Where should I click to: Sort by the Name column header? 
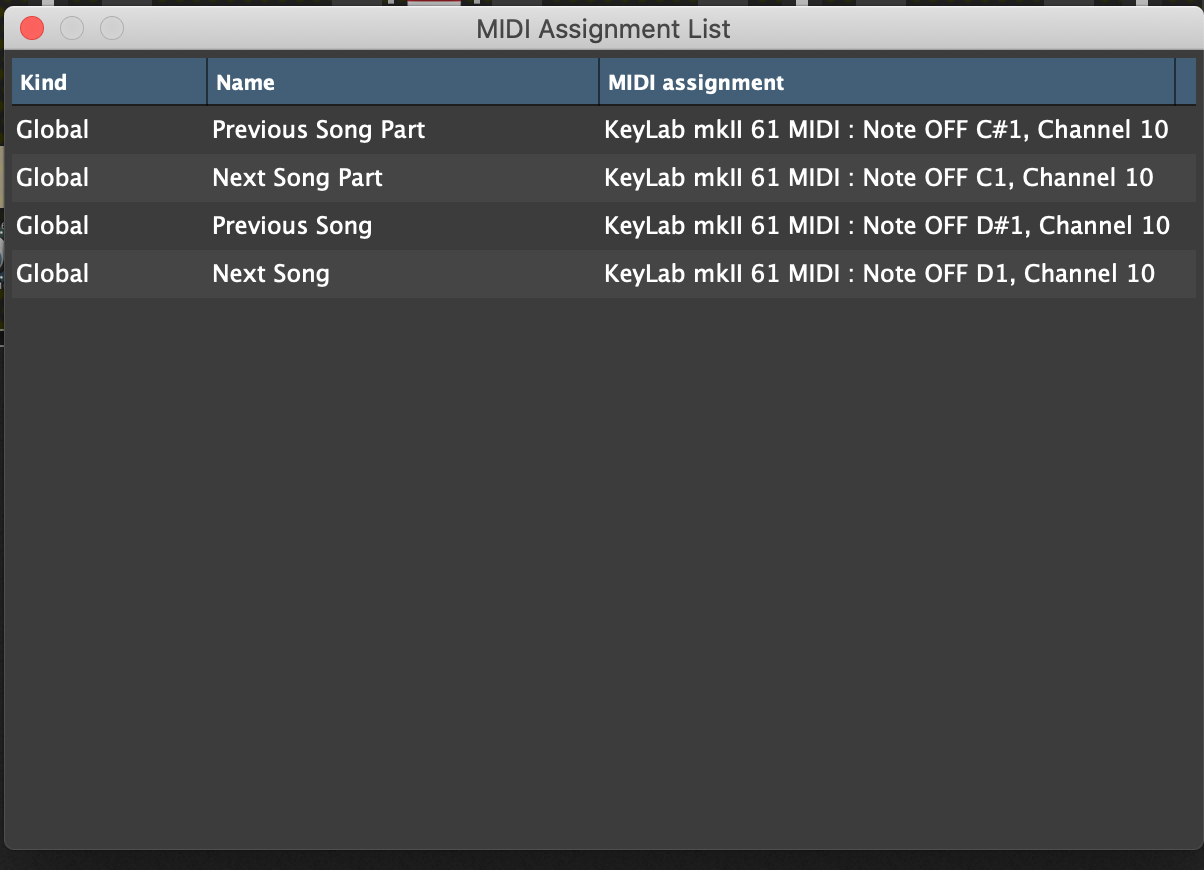(402, 82)
